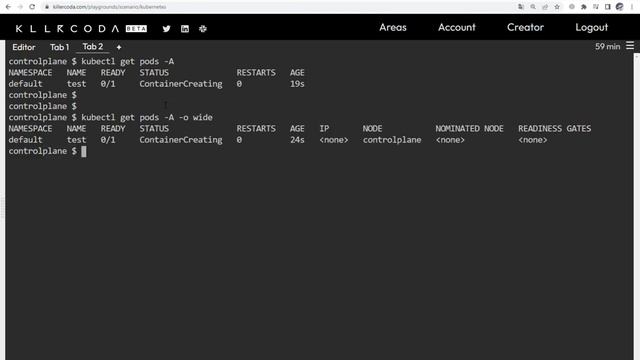The image size is (640, 360).
Task: Click '0/1' ready value in wide output
Action: 108,140
